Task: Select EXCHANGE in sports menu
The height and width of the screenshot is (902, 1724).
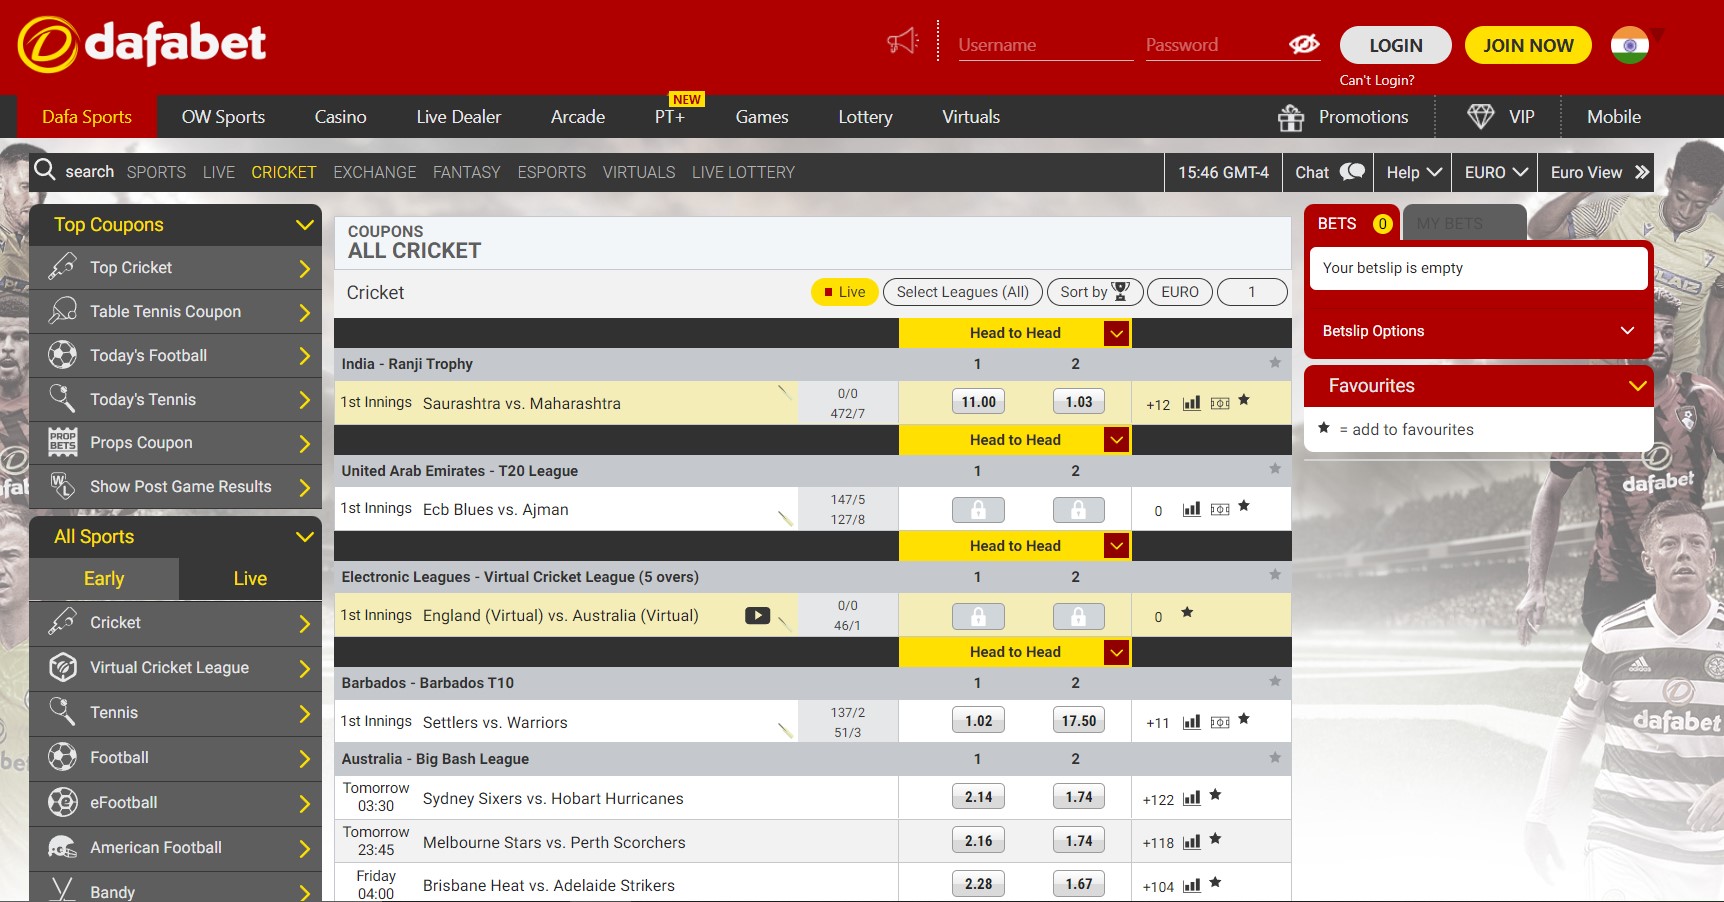Action: click(x=374, y=172)
